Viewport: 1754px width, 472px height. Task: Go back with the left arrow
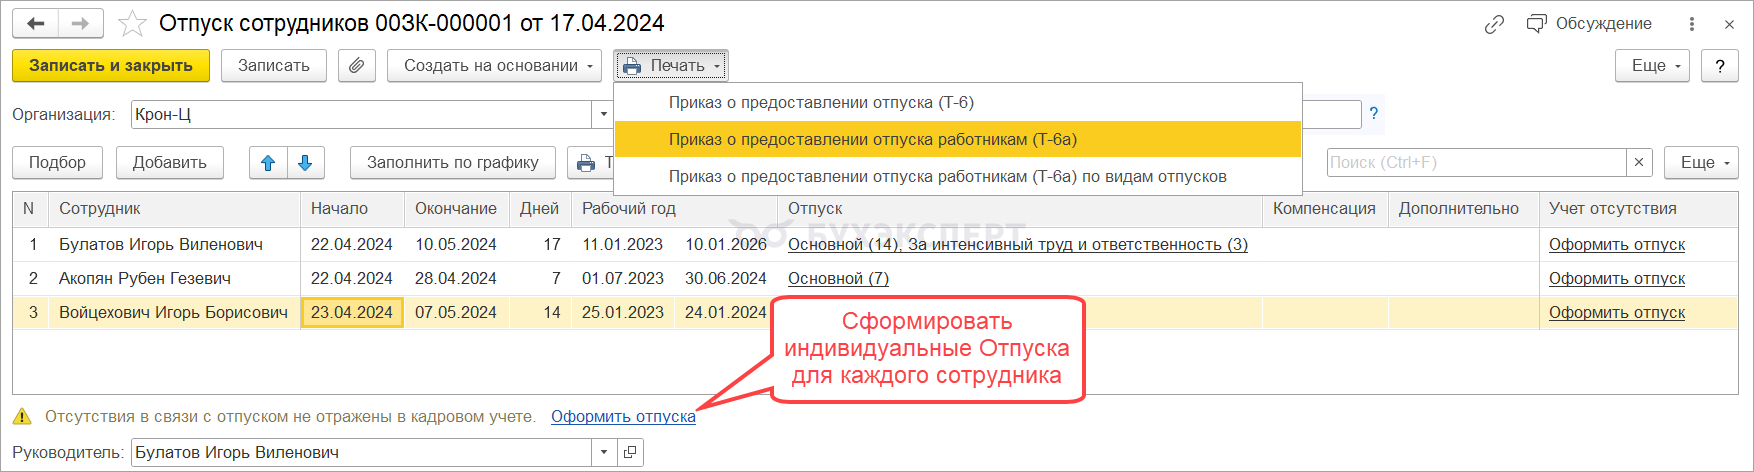36,23
